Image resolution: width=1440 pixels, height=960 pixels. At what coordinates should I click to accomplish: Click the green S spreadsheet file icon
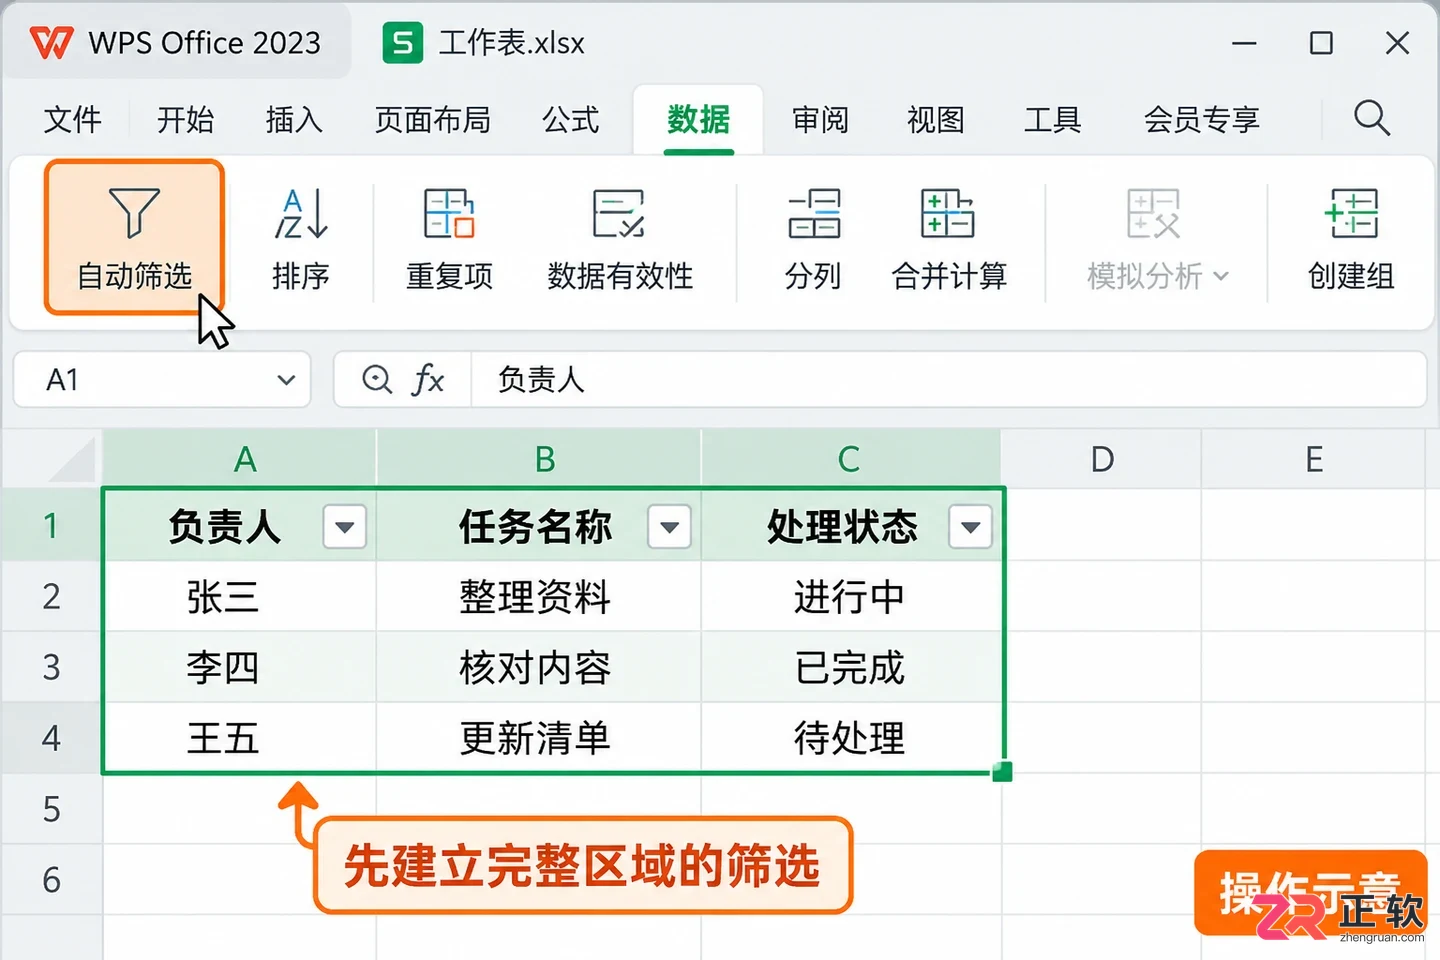click(x=402, y=43)
